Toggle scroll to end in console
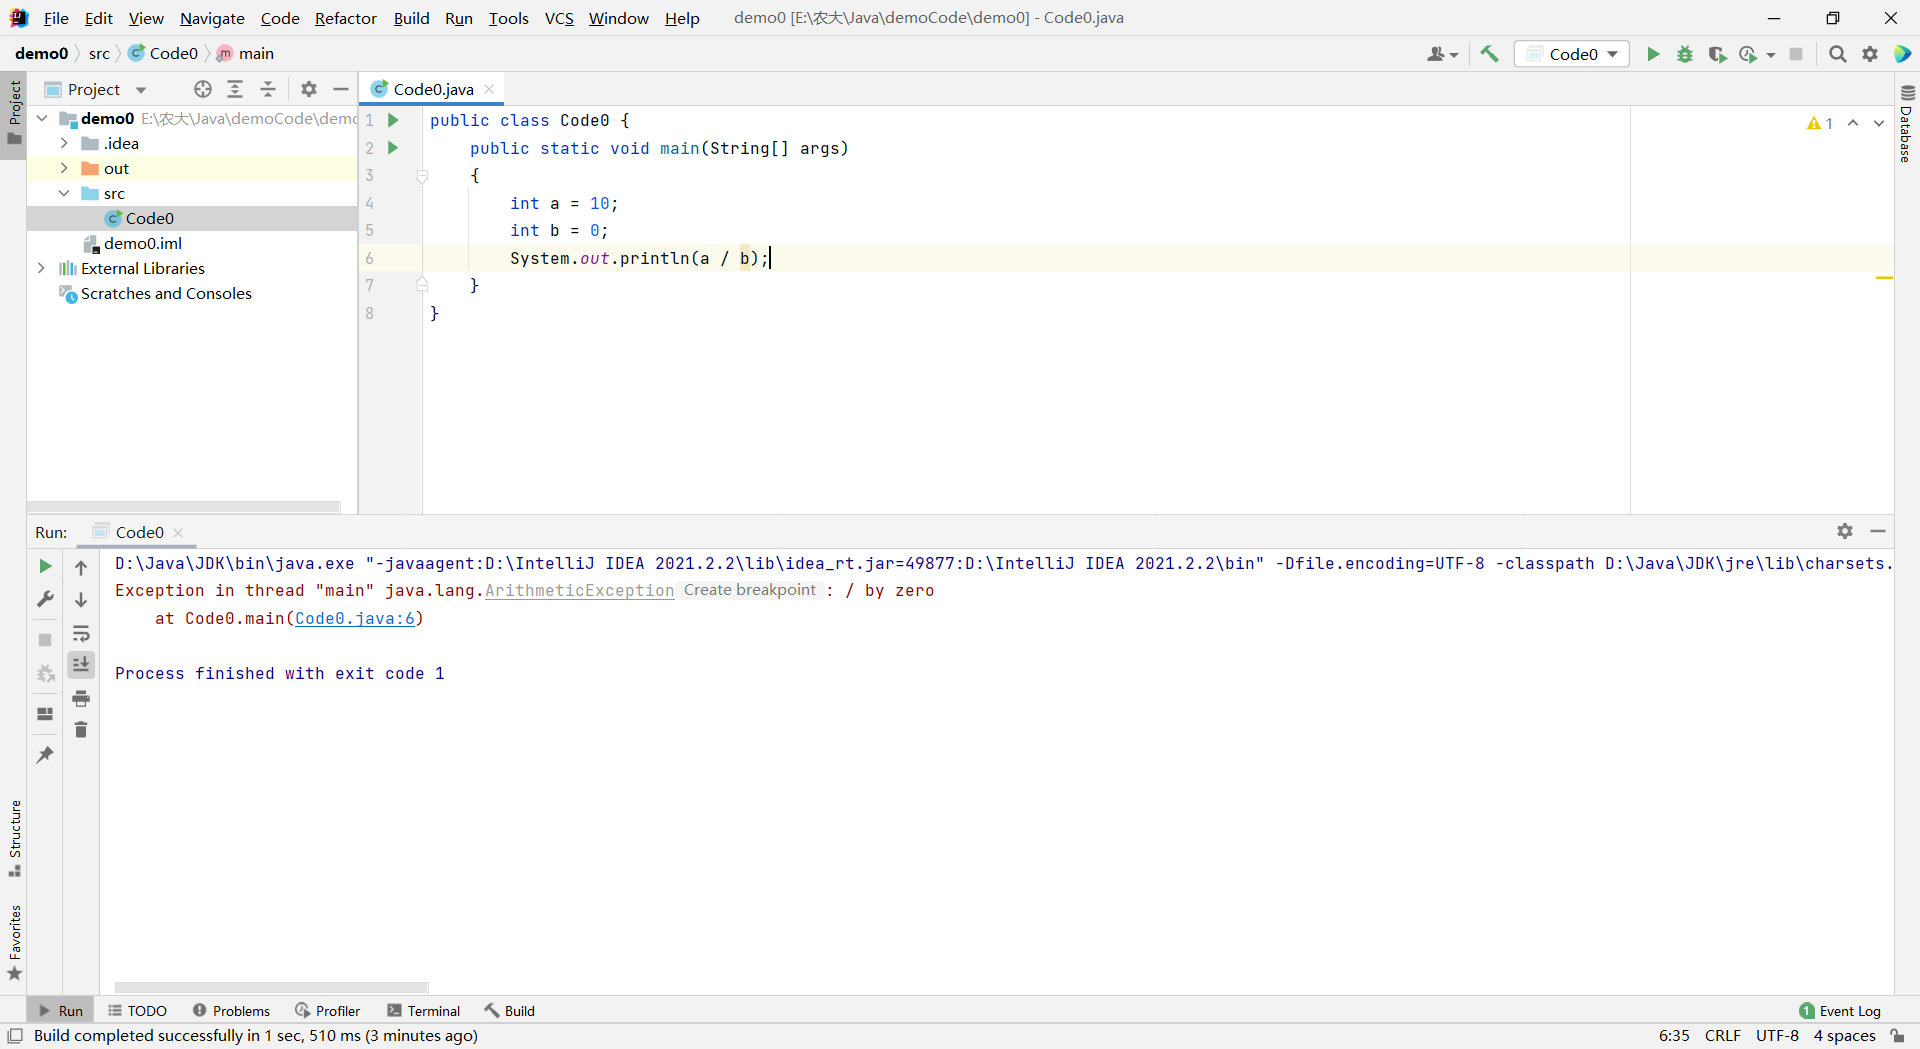This screenshot has height=1049, width=1920. (81, 664)
